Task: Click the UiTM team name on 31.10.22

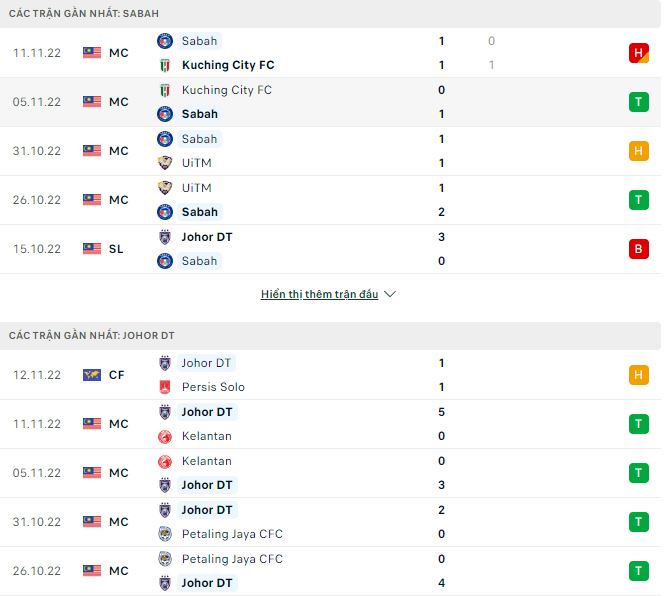Action: pyautogui.click(x=196, y=163)
